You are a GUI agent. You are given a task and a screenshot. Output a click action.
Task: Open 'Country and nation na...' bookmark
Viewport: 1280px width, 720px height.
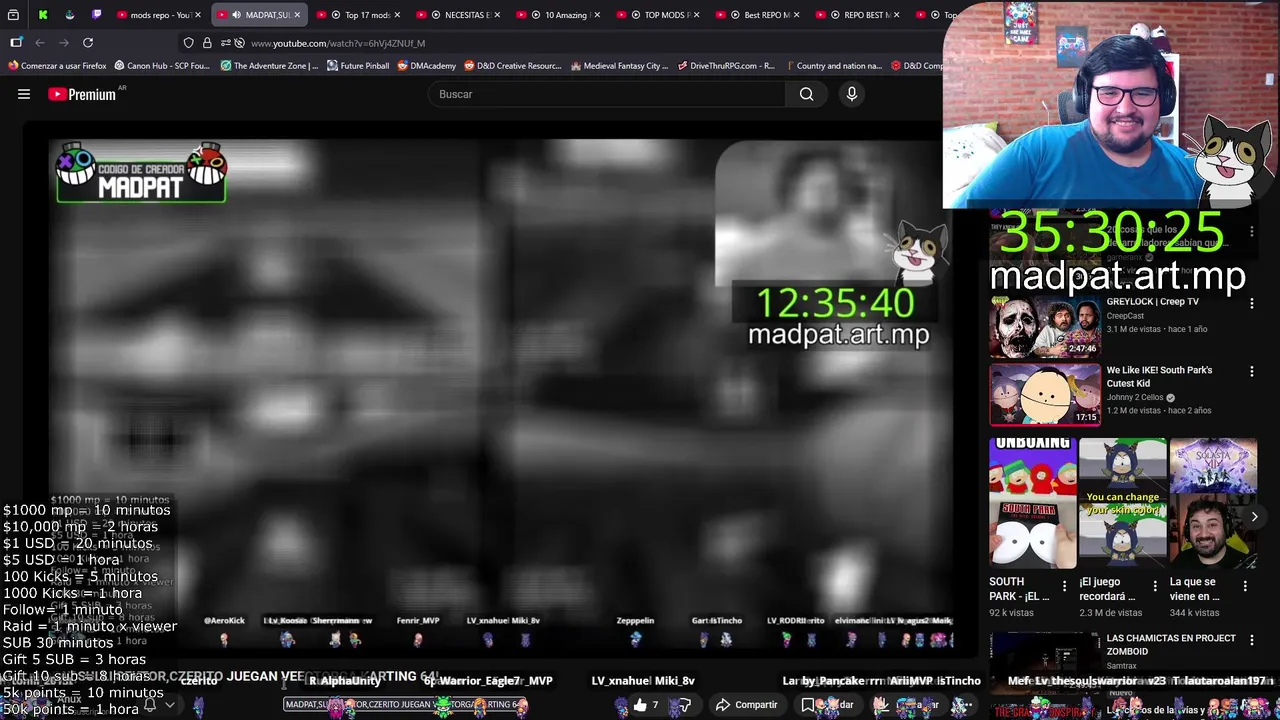pos(832,66)
